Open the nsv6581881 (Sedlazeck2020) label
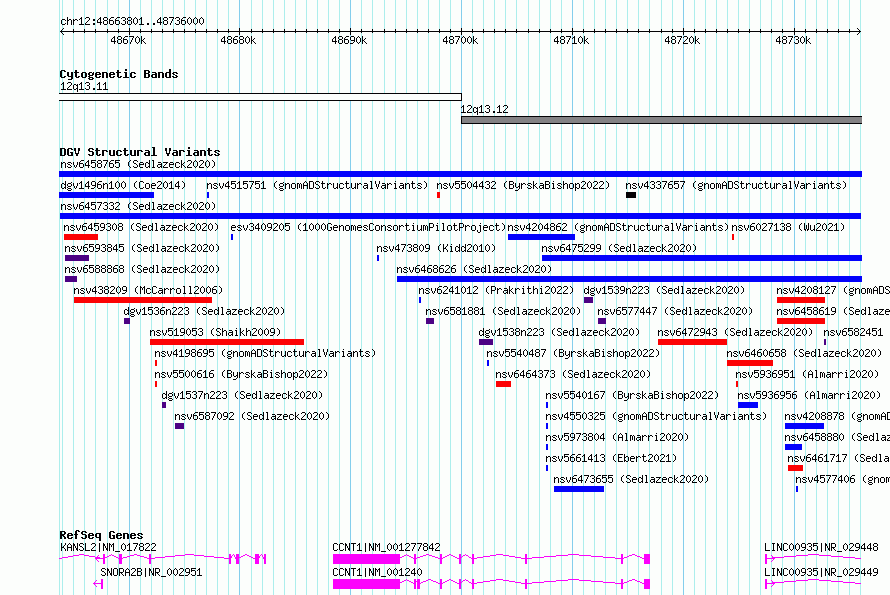This screenshot has width=890, height=595. point(503,311)
